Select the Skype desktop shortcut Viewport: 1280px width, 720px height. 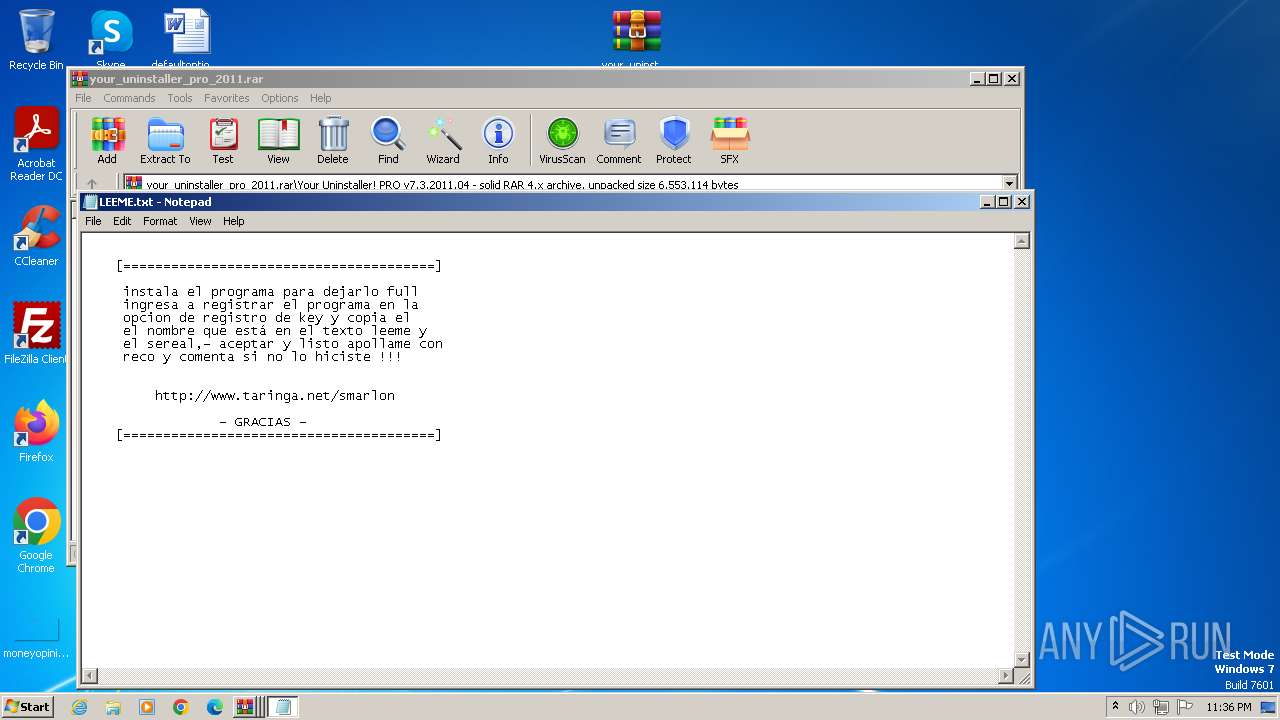110,40
